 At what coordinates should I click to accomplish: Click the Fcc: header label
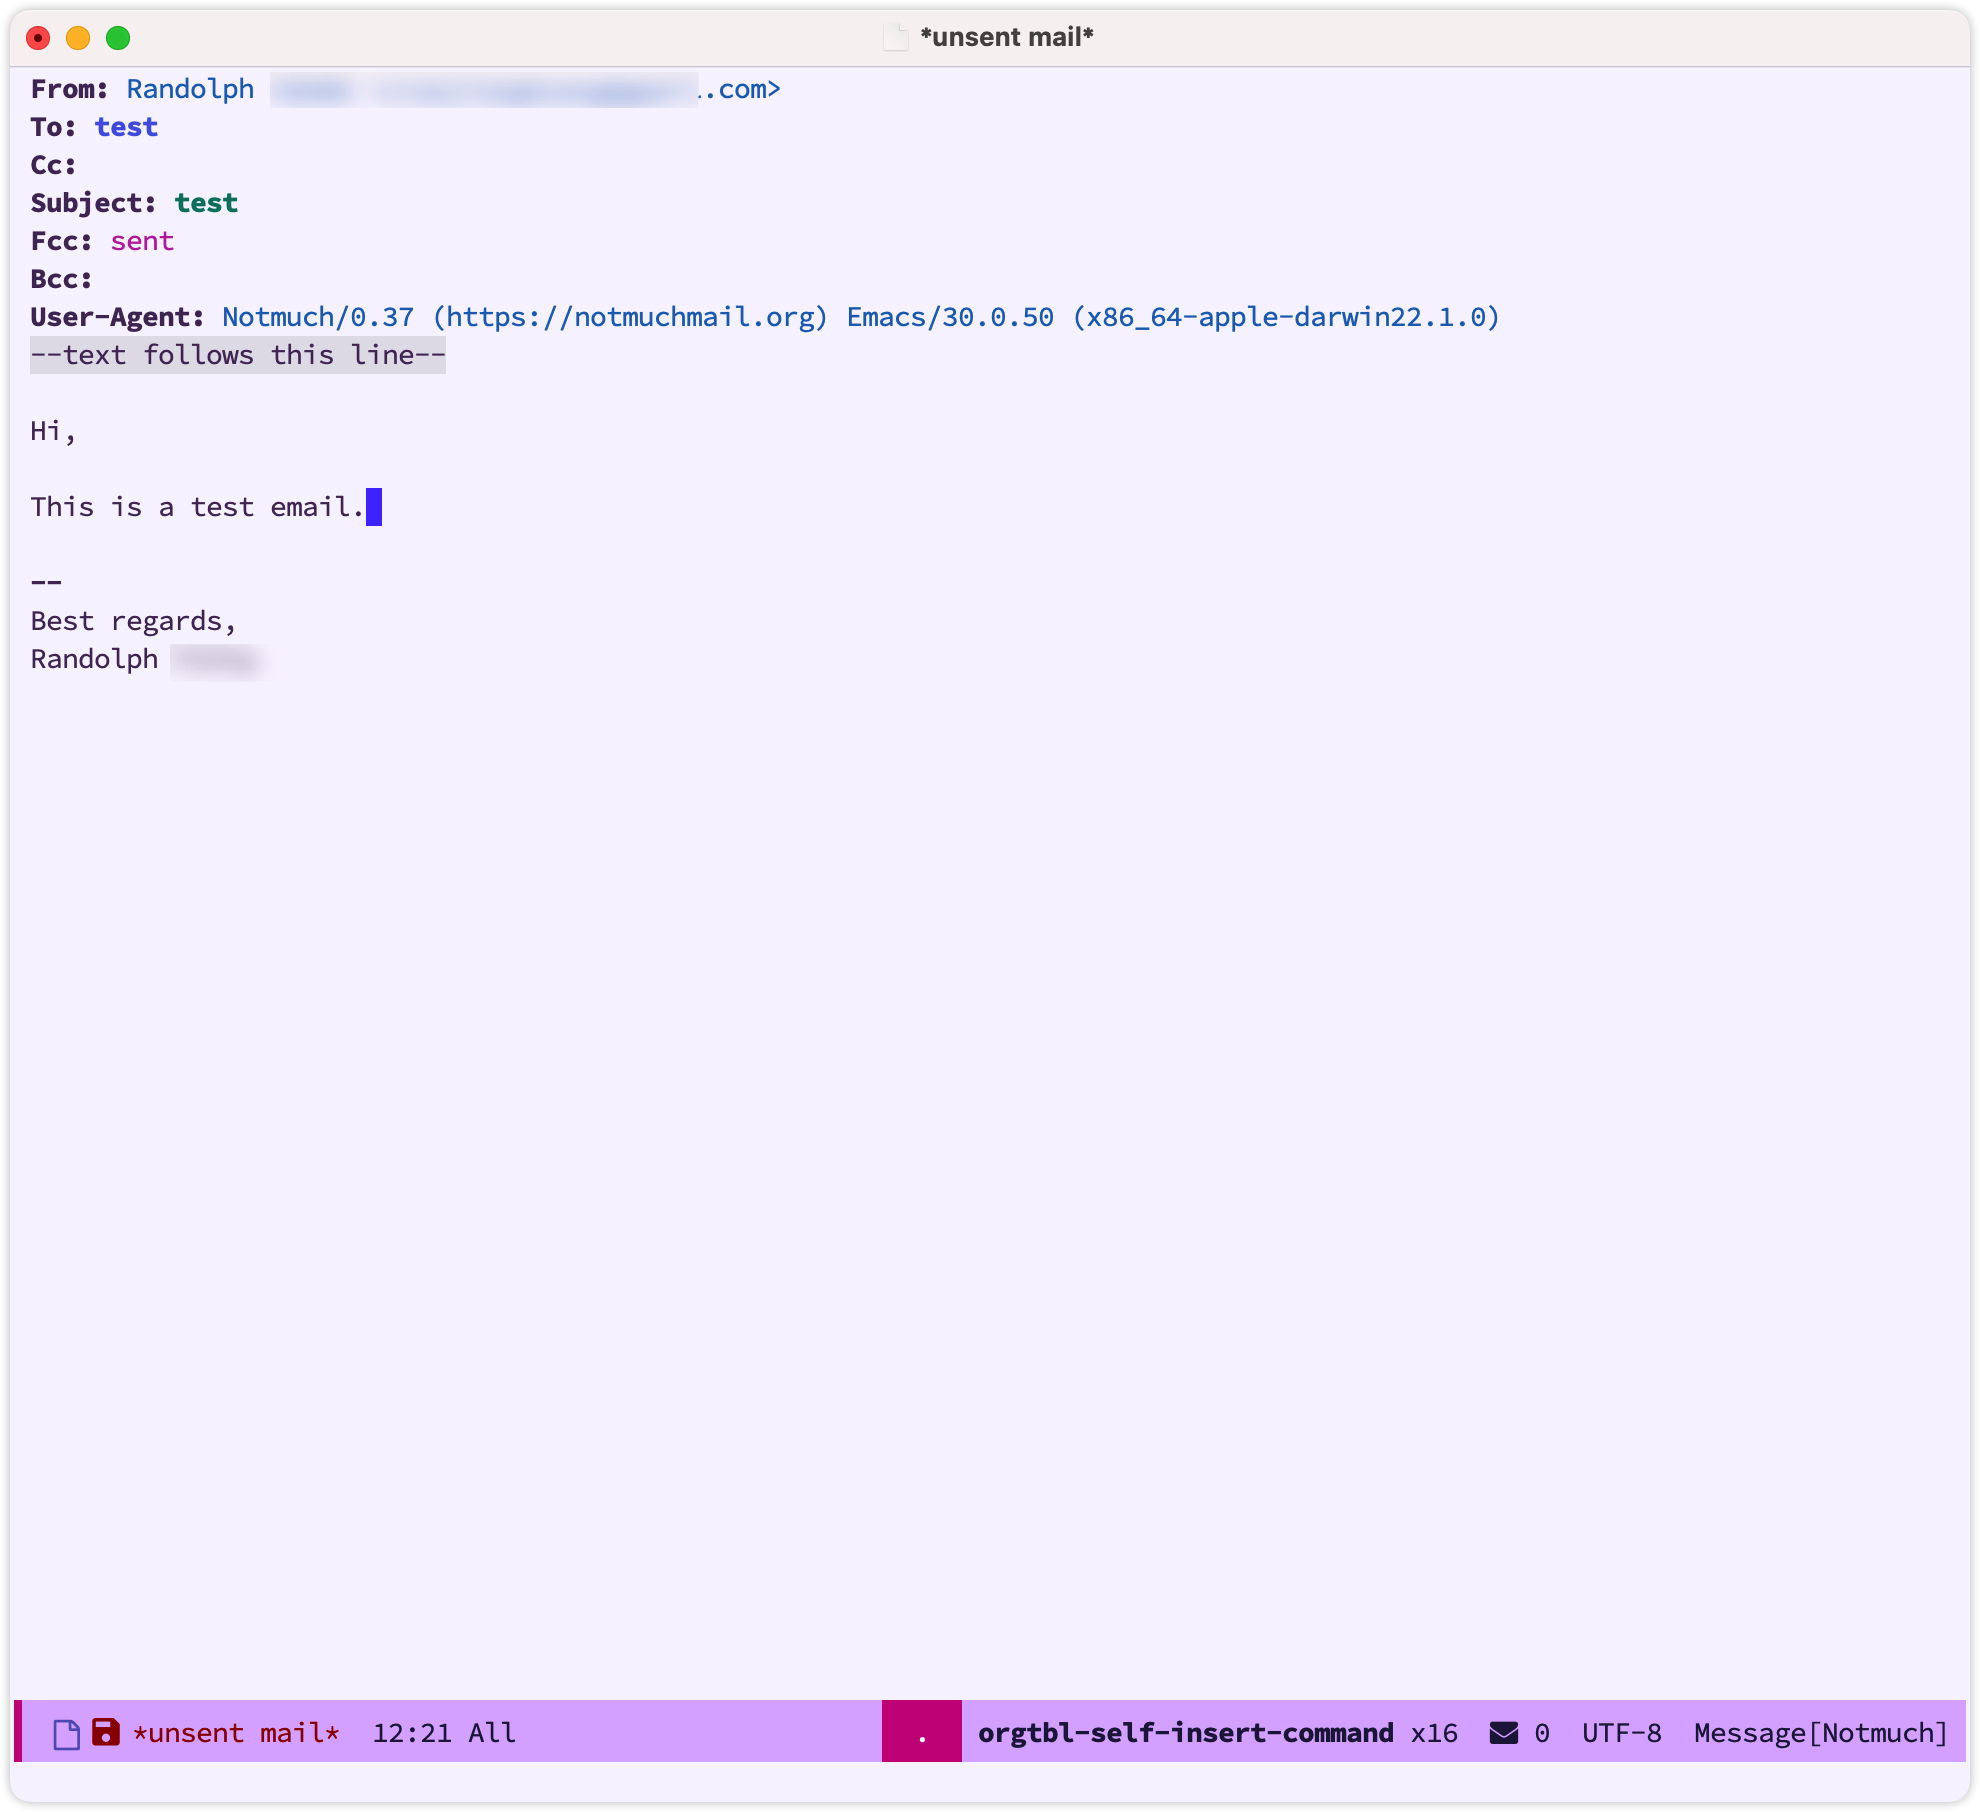point(61,241)
